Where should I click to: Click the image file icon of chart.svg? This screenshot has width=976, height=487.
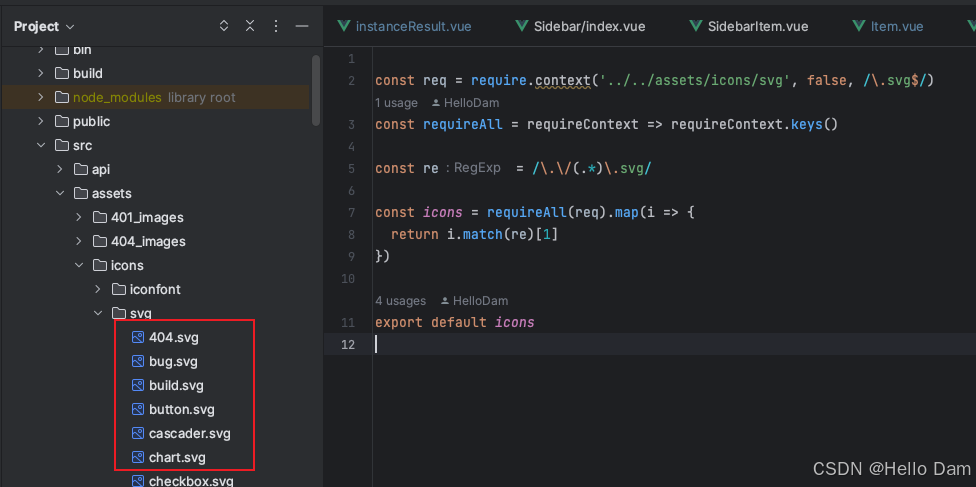138,457
